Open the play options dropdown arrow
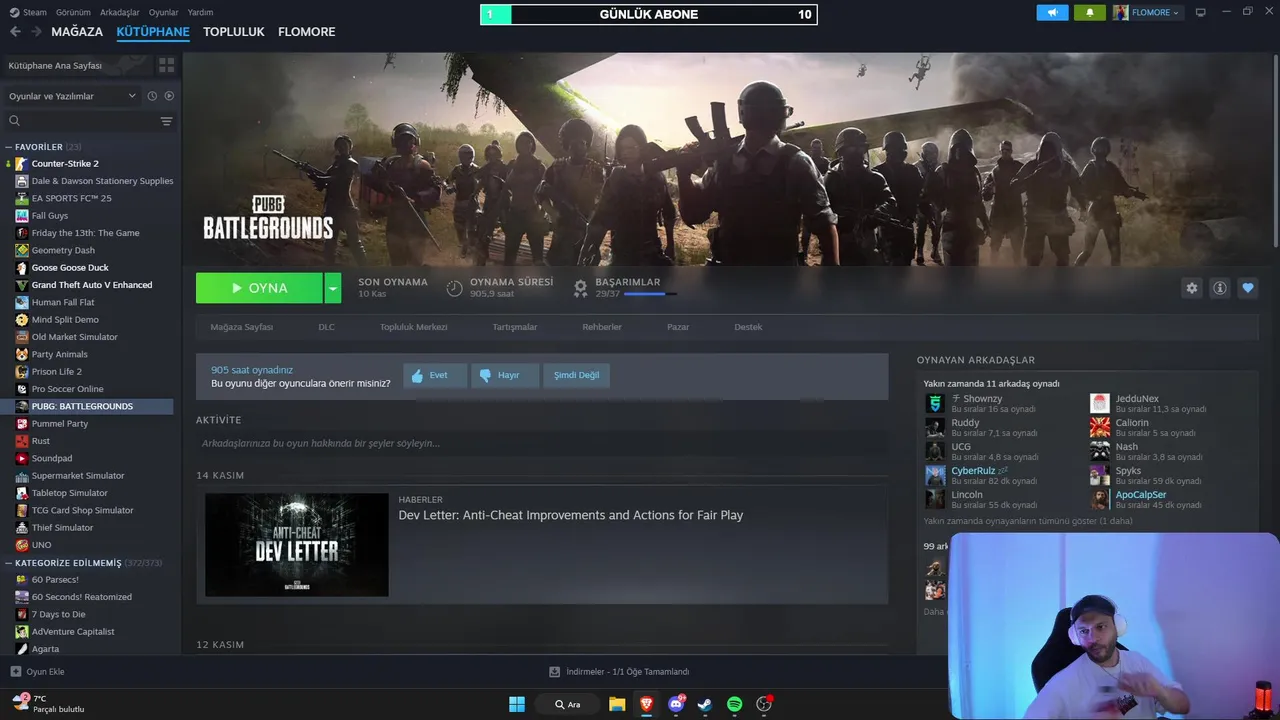This screenshot has width=1280, height=720. click(x=333, y=288)
